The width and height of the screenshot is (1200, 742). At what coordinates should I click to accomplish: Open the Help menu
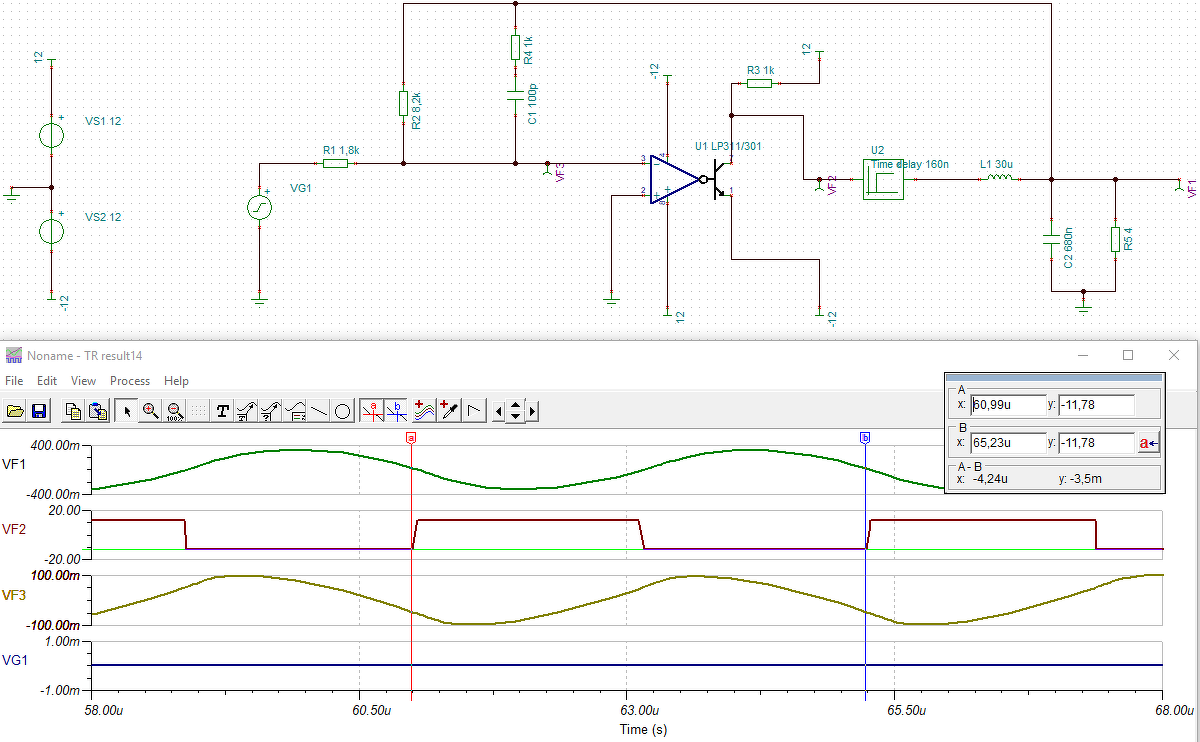(x=176, y=381)
